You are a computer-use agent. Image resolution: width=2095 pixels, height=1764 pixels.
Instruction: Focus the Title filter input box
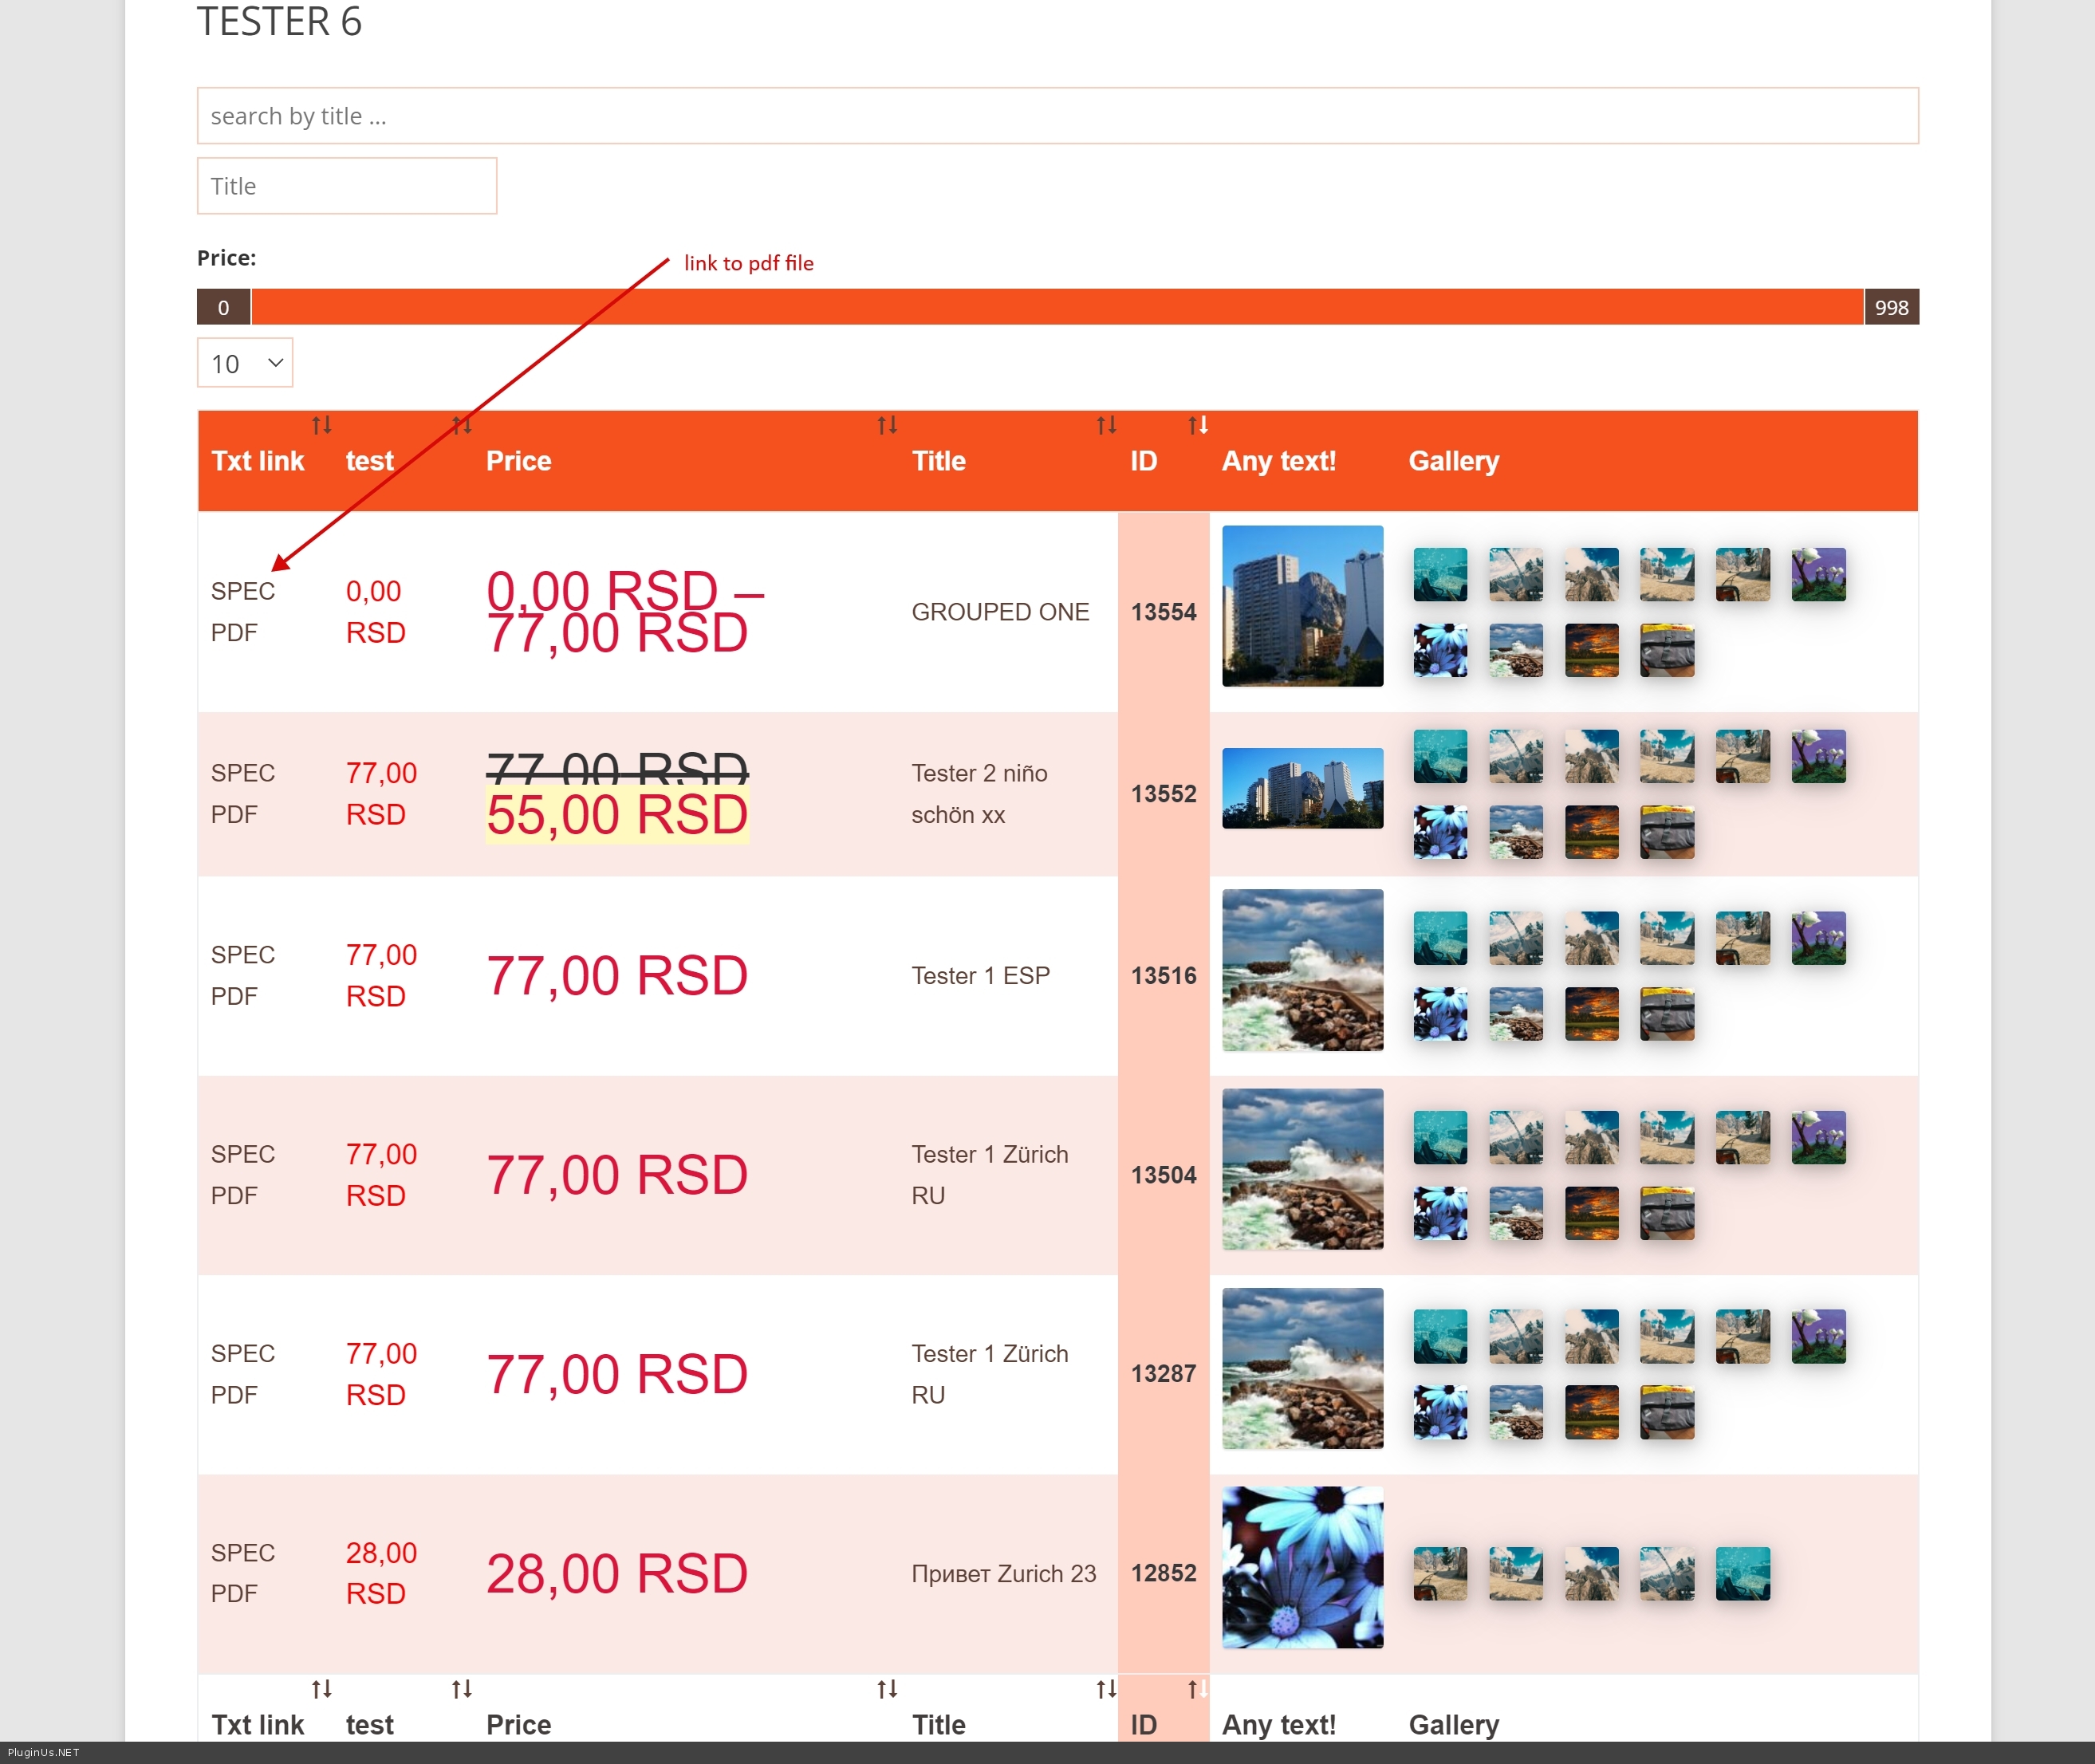(347, 186)
